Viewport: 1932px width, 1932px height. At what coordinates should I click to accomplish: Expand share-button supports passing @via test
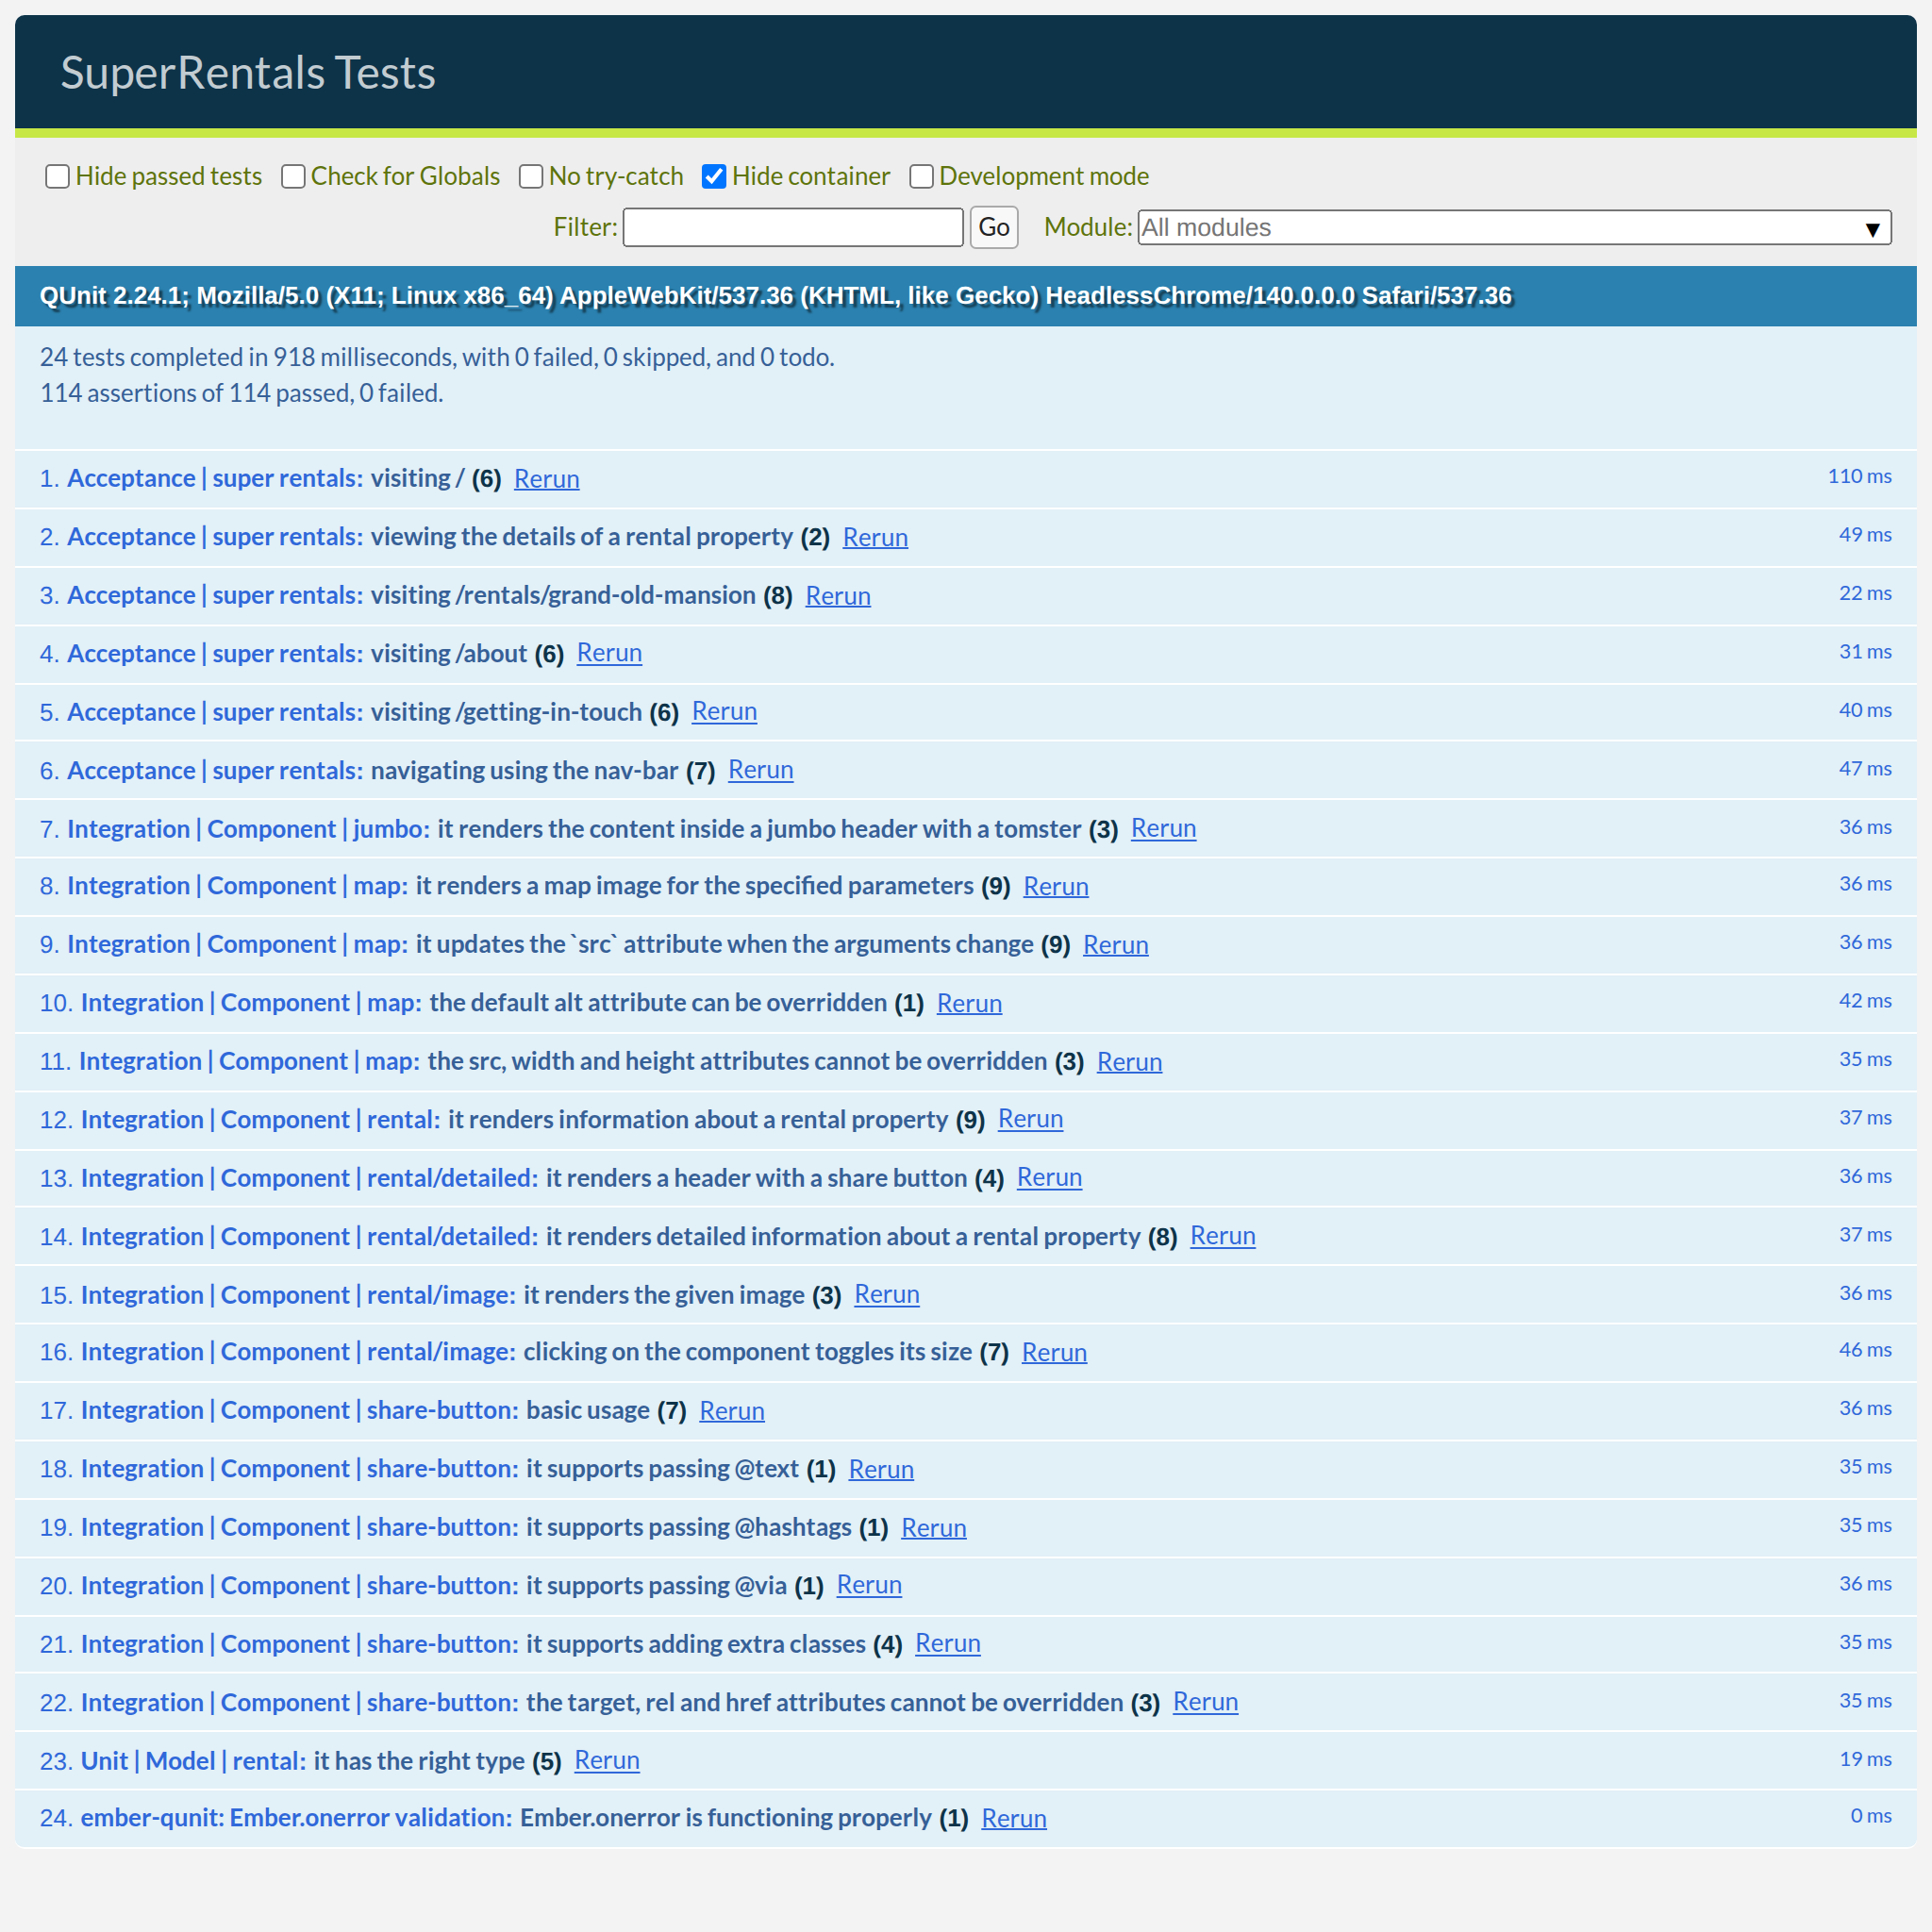(655, 1586)
